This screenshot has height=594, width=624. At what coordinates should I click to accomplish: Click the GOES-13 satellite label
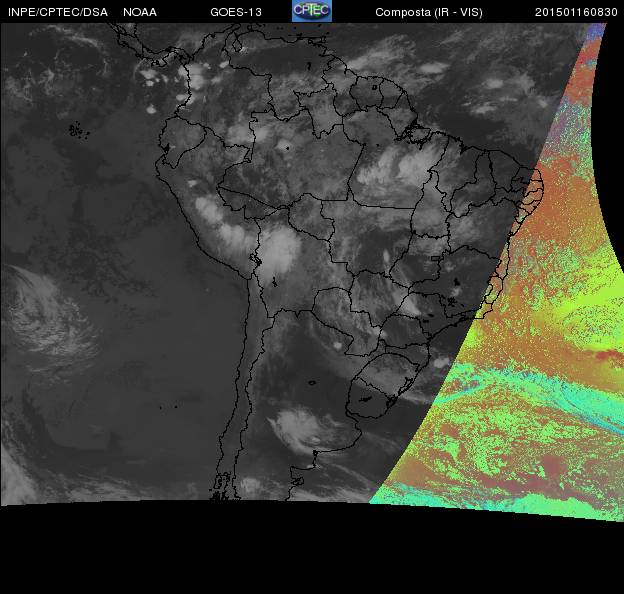coord(236,12)
